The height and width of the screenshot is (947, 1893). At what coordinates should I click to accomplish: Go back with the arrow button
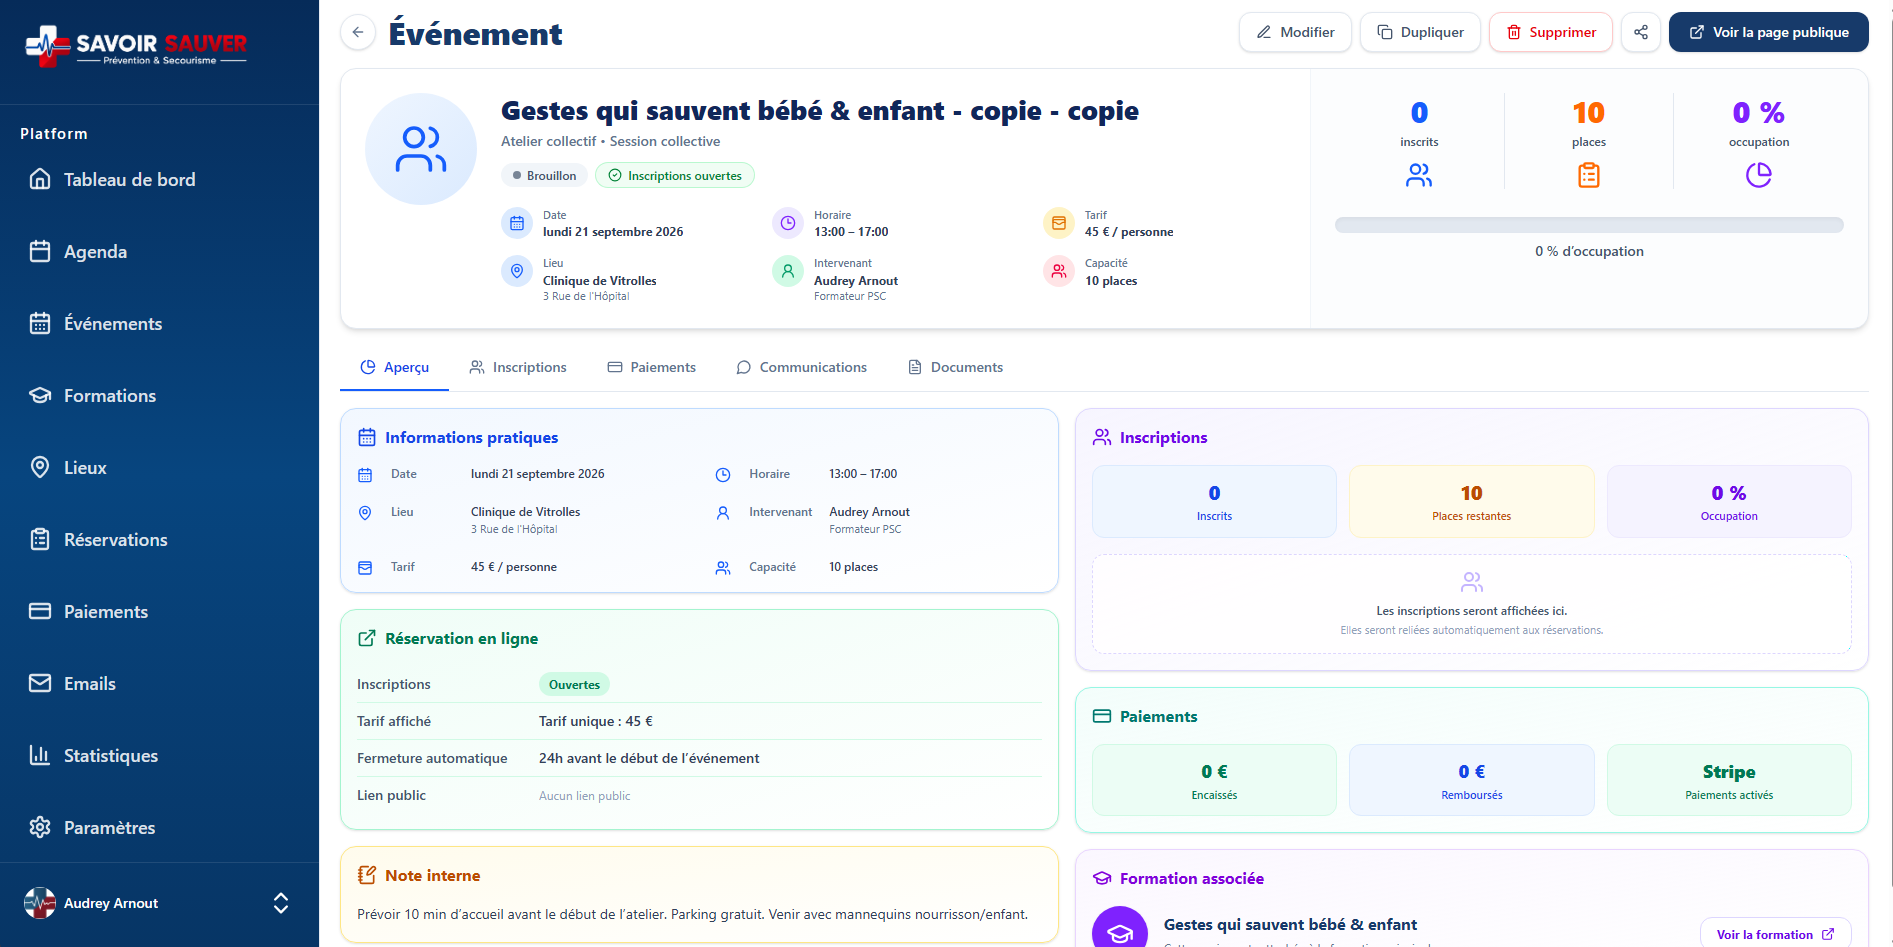358,32
